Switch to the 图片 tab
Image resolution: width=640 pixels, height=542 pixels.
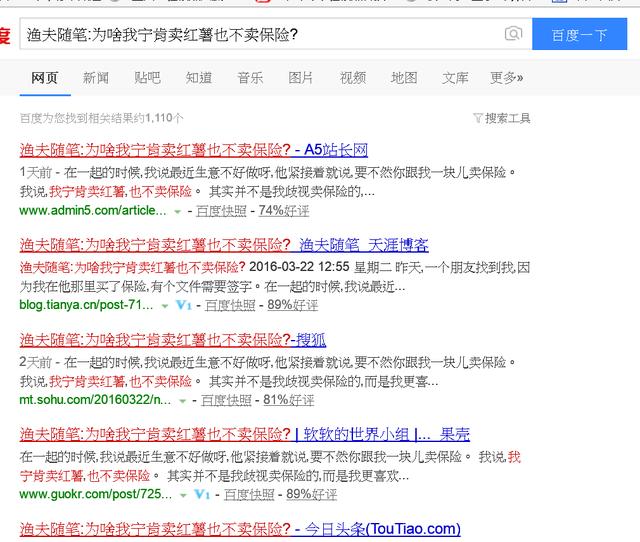click(301, 78)
